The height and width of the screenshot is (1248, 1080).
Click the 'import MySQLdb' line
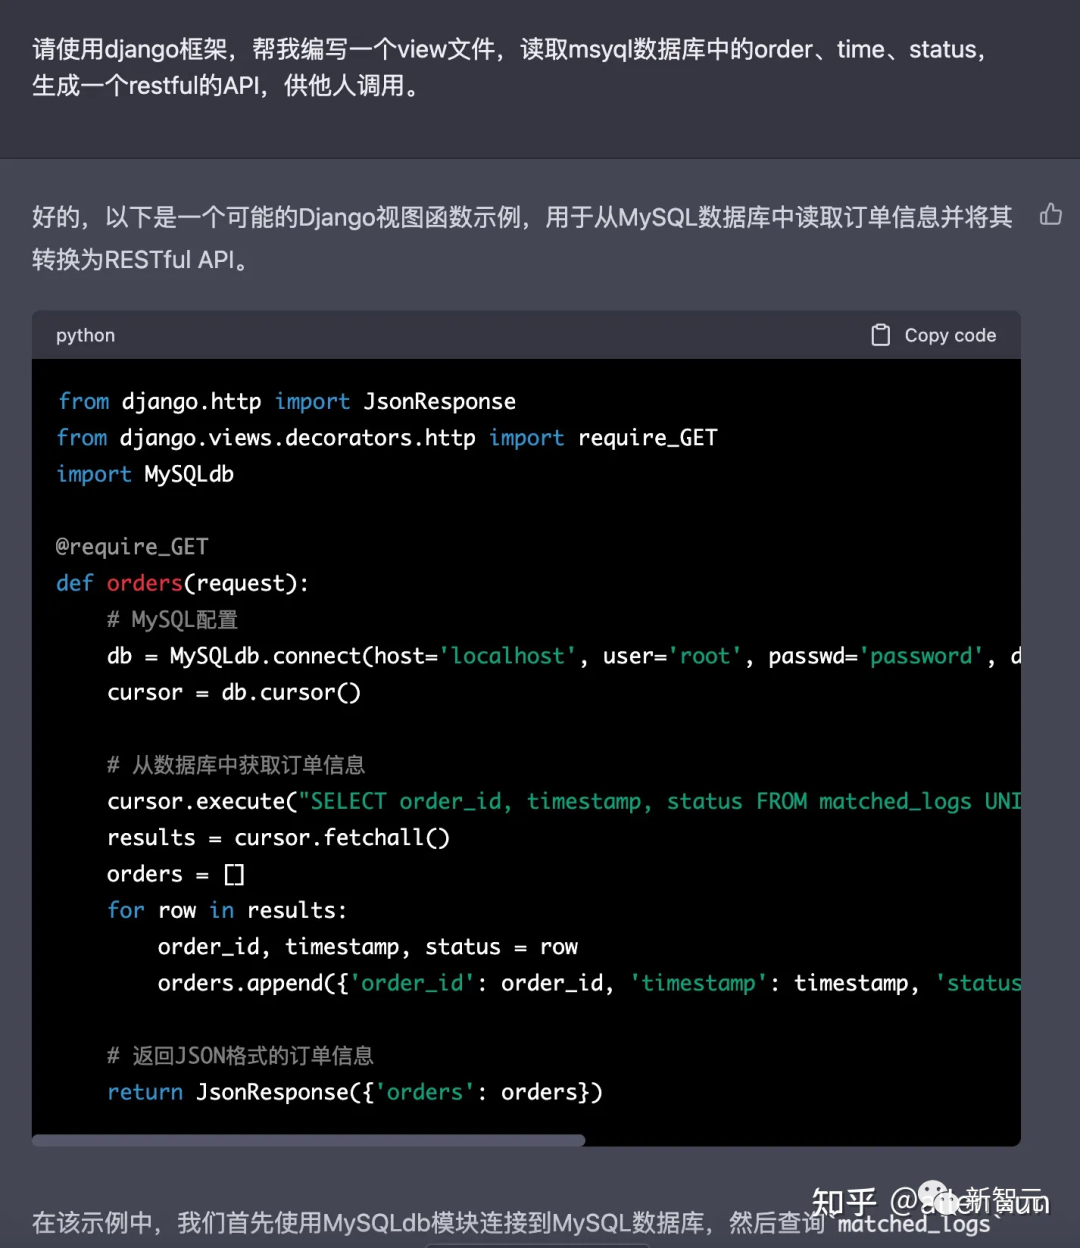144,474
